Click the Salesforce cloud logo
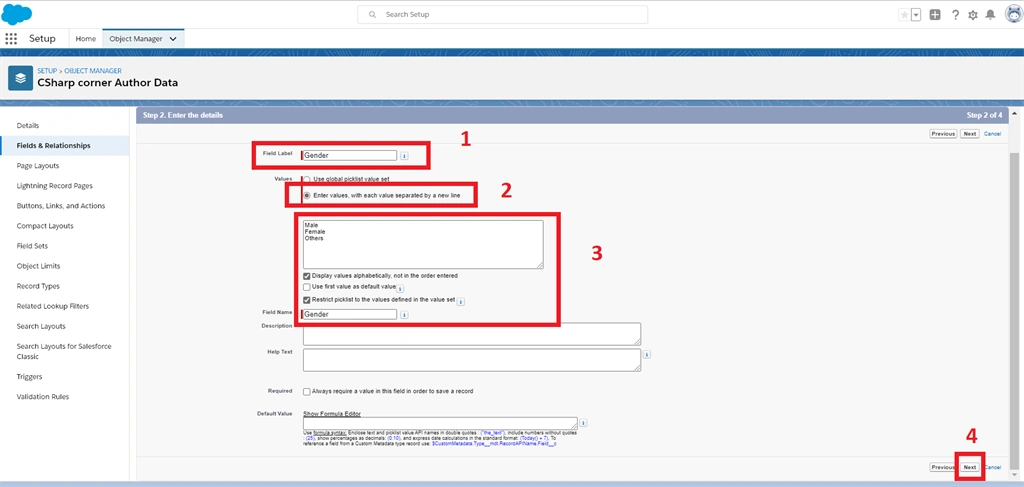 click(17, 14)
